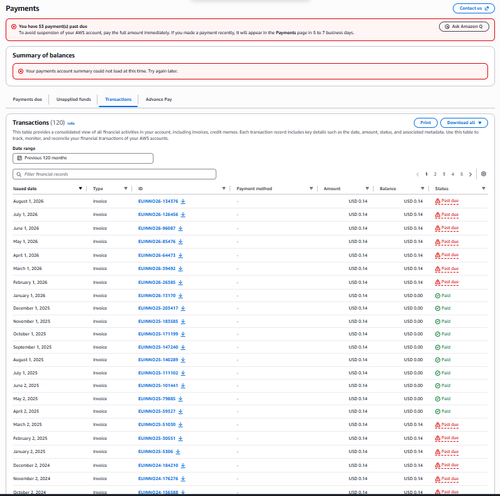Open invoice link for August 1, 2026

[158, 201]
